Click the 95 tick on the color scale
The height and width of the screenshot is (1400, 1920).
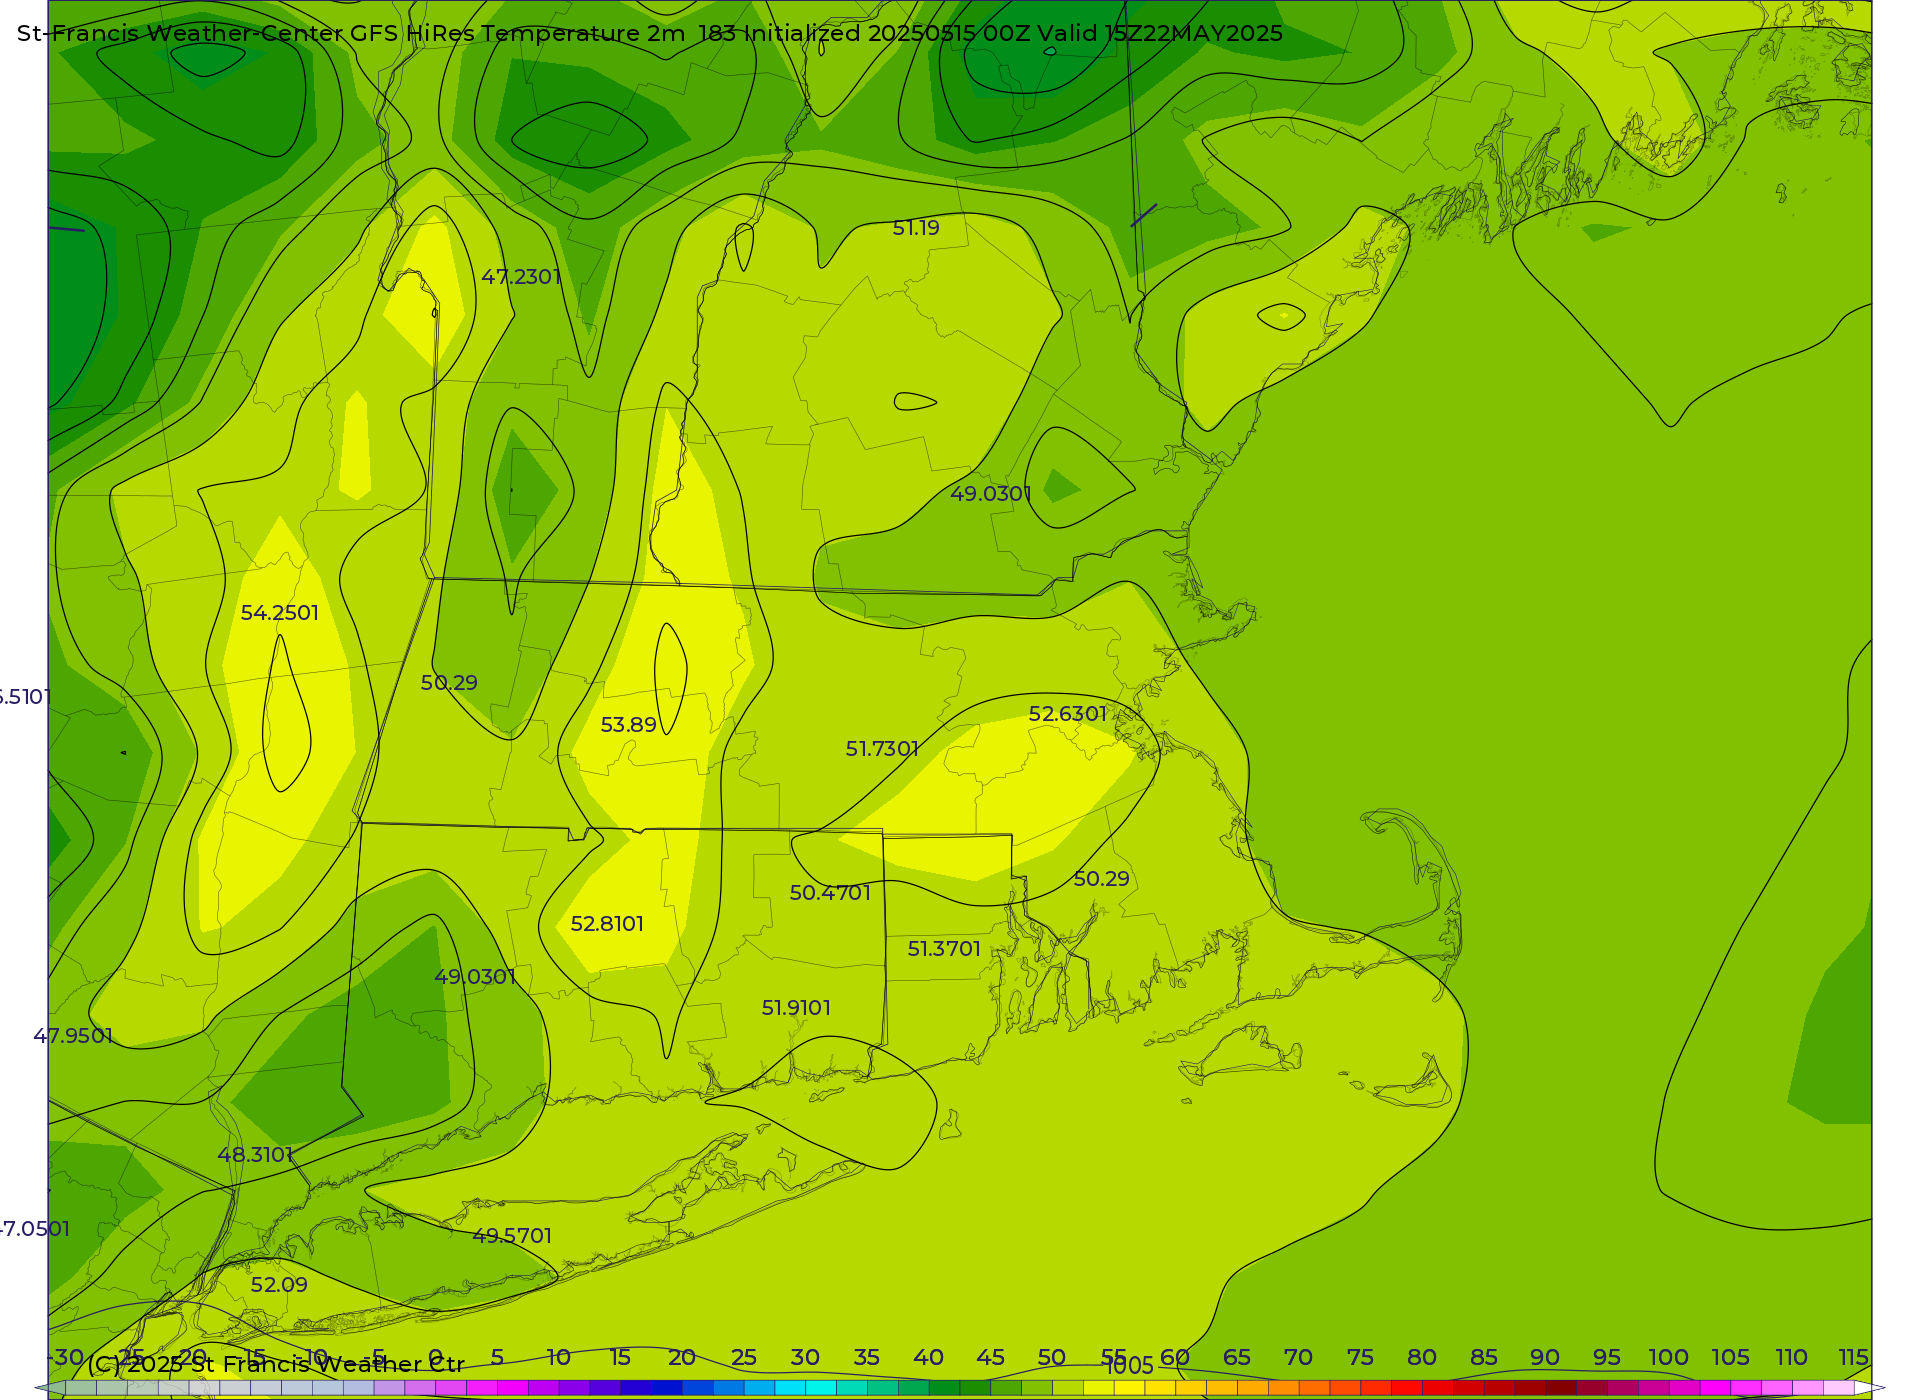tap(1607, 1357)
